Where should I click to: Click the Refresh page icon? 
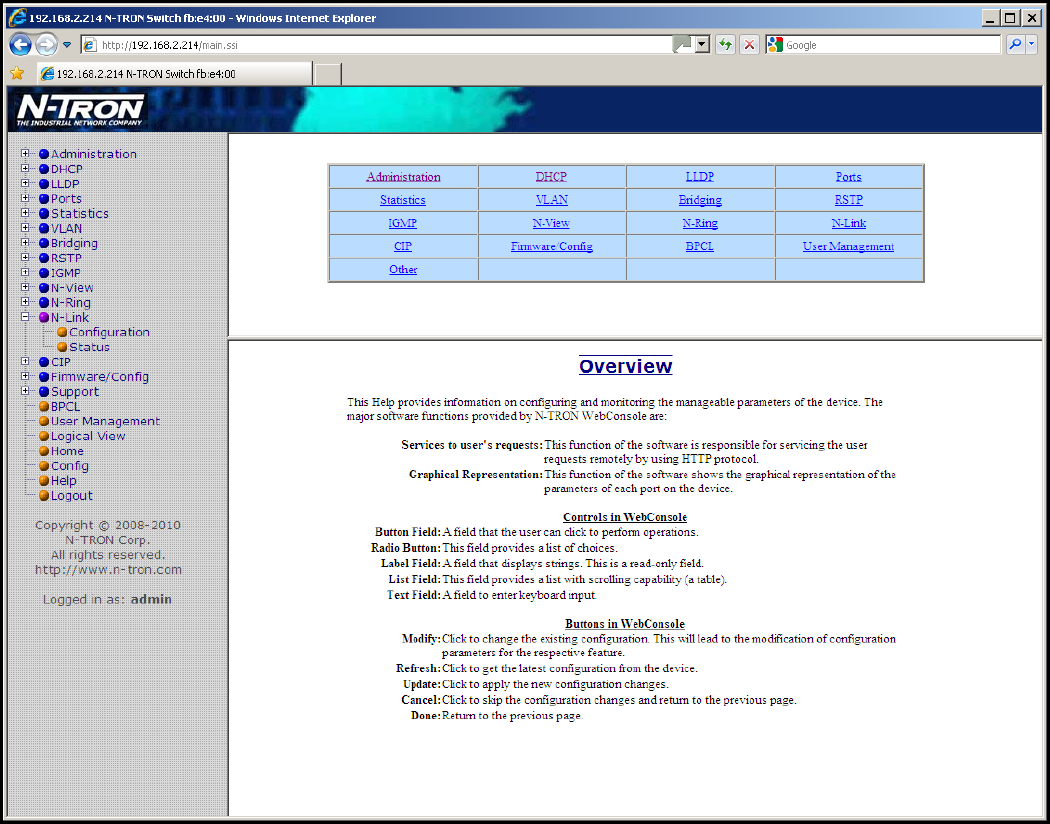725,45
